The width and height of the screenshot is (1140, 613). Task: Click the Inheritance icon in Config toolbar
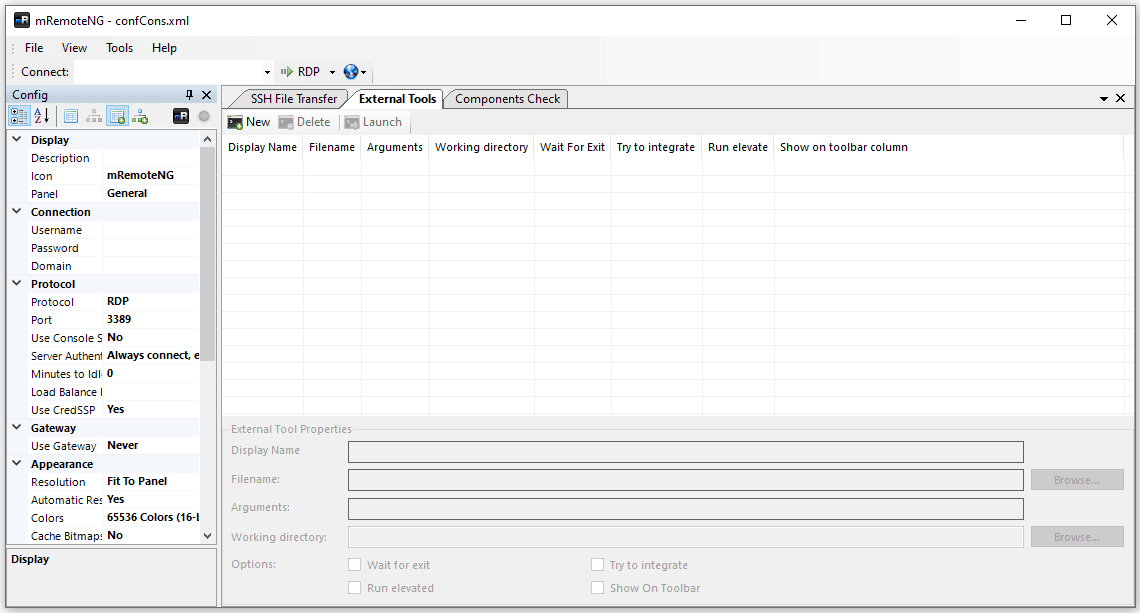click(x=94, y=116)
